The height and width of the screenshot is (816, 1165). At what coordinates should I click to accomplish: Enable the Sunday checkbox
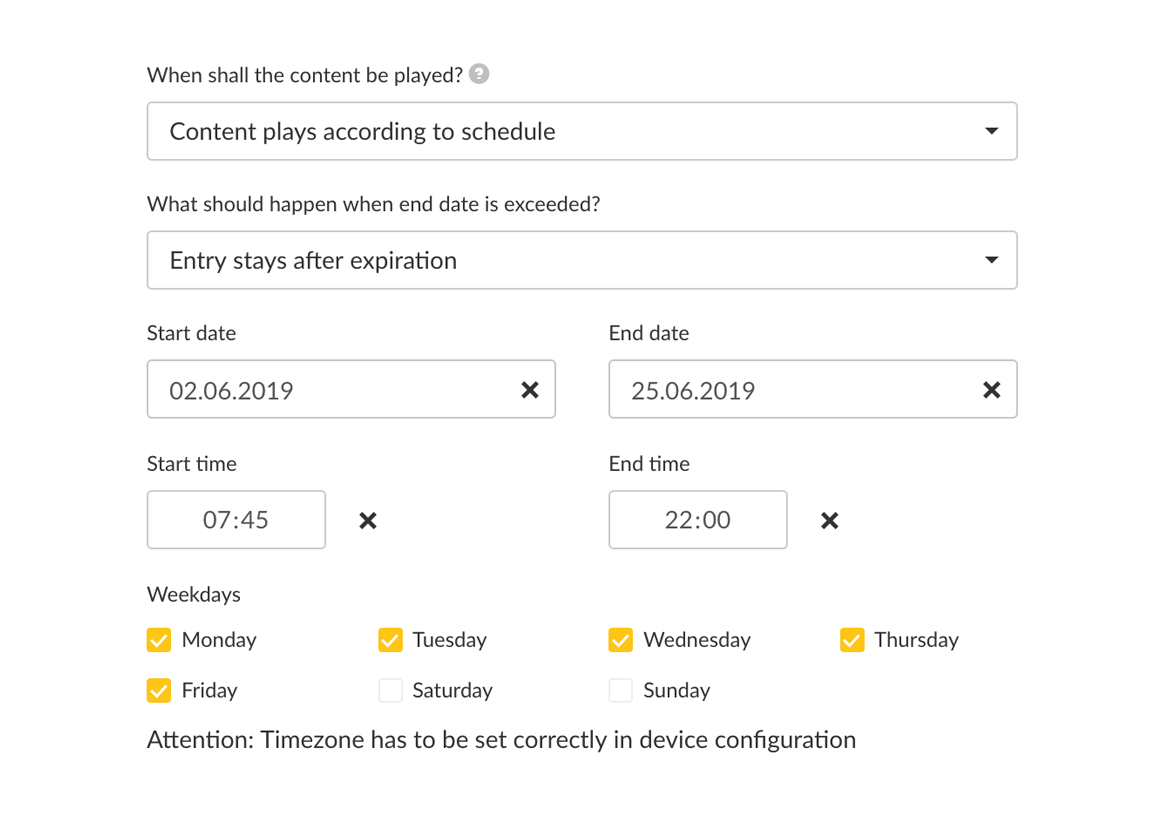click(x=621, y=690)
